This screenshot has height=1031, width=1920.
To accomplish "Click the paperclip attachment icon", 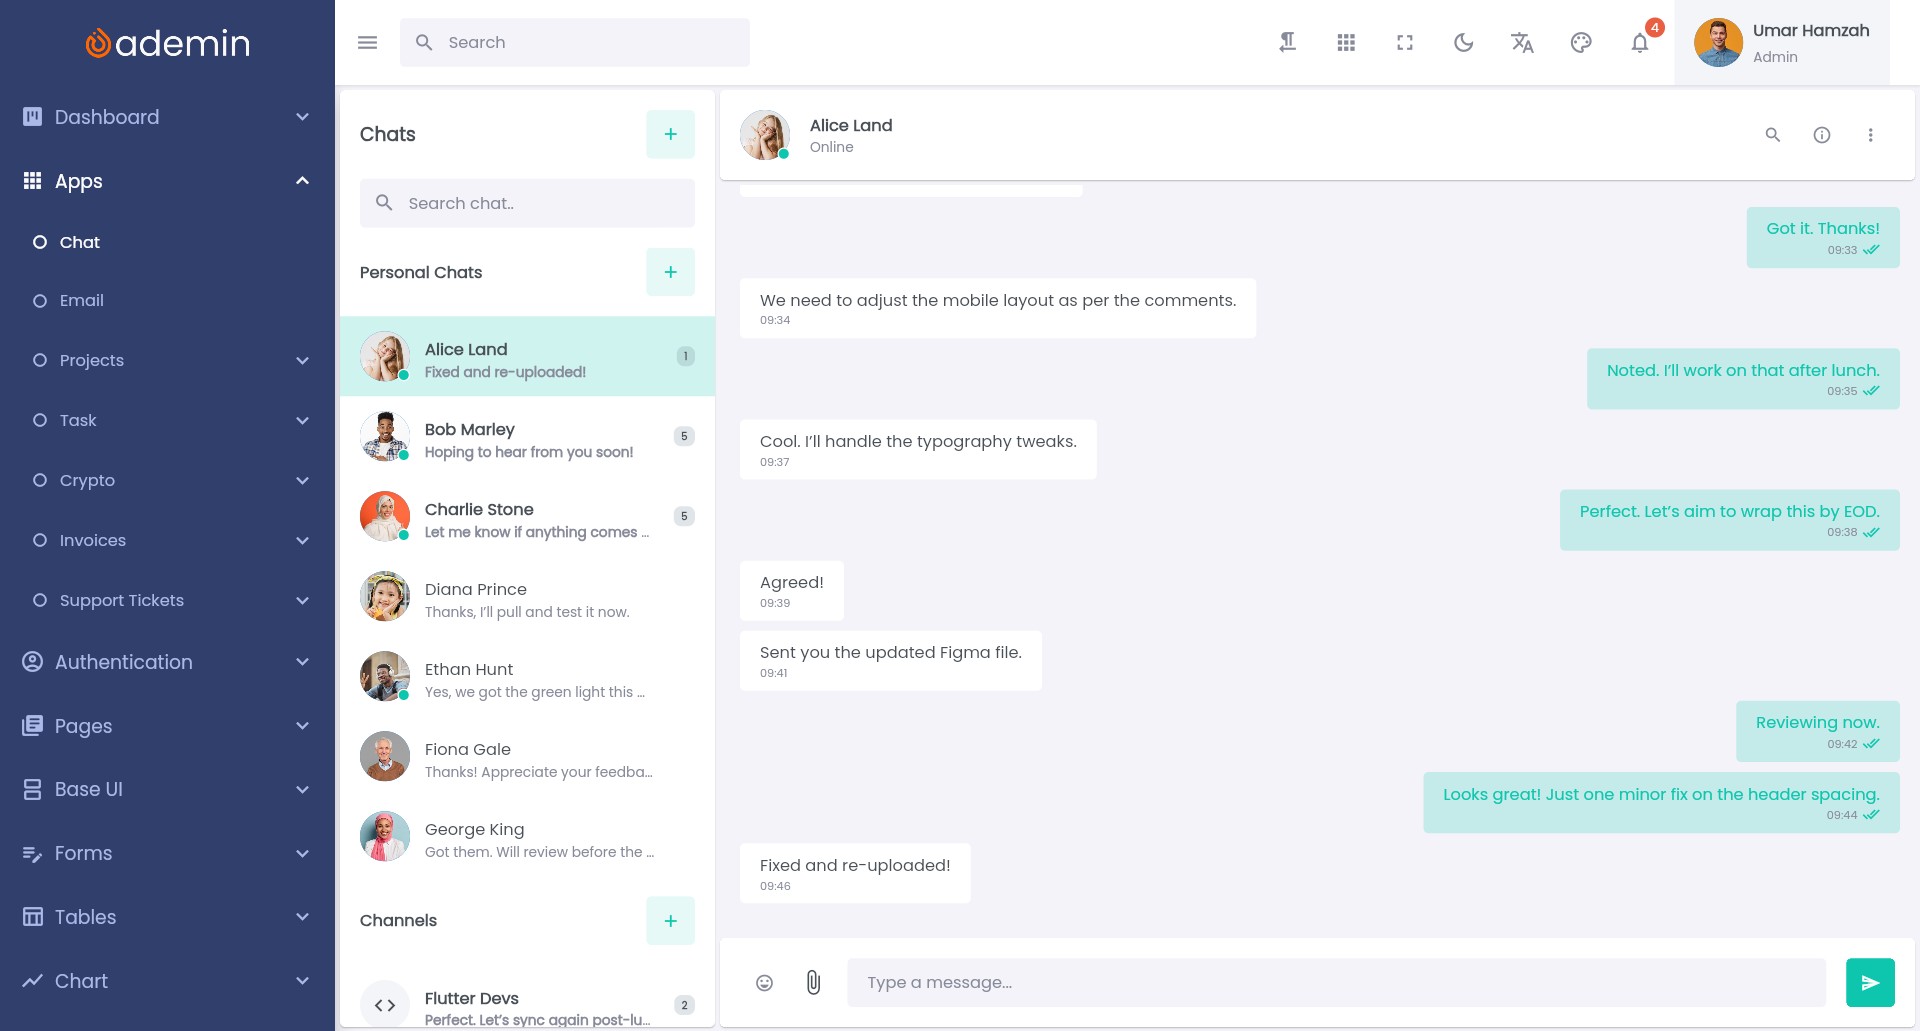I will pyautogui.click(x=813, y=983).
